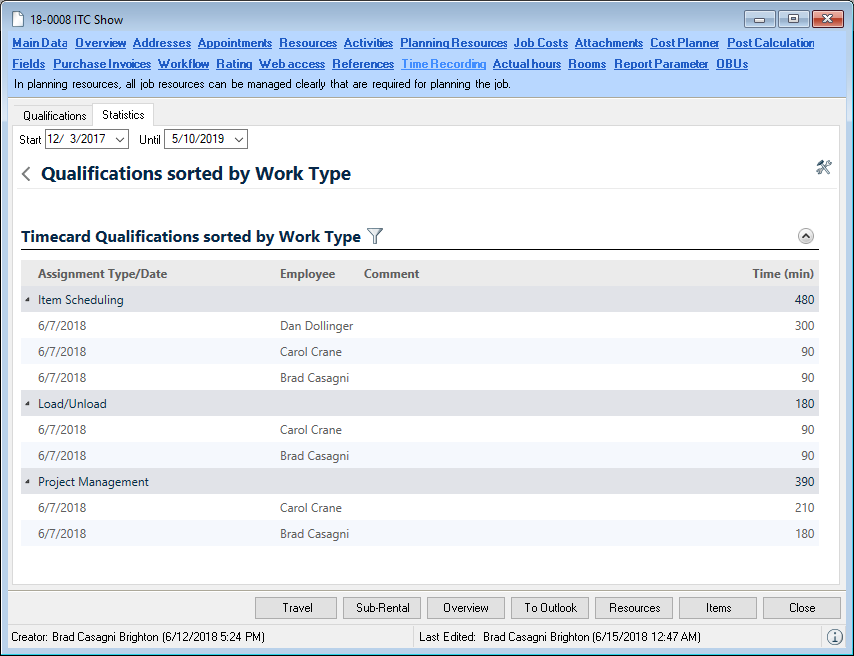Collapse the Item Scheduling group
The width and height of the screenshot is (854, 656).
27,300
